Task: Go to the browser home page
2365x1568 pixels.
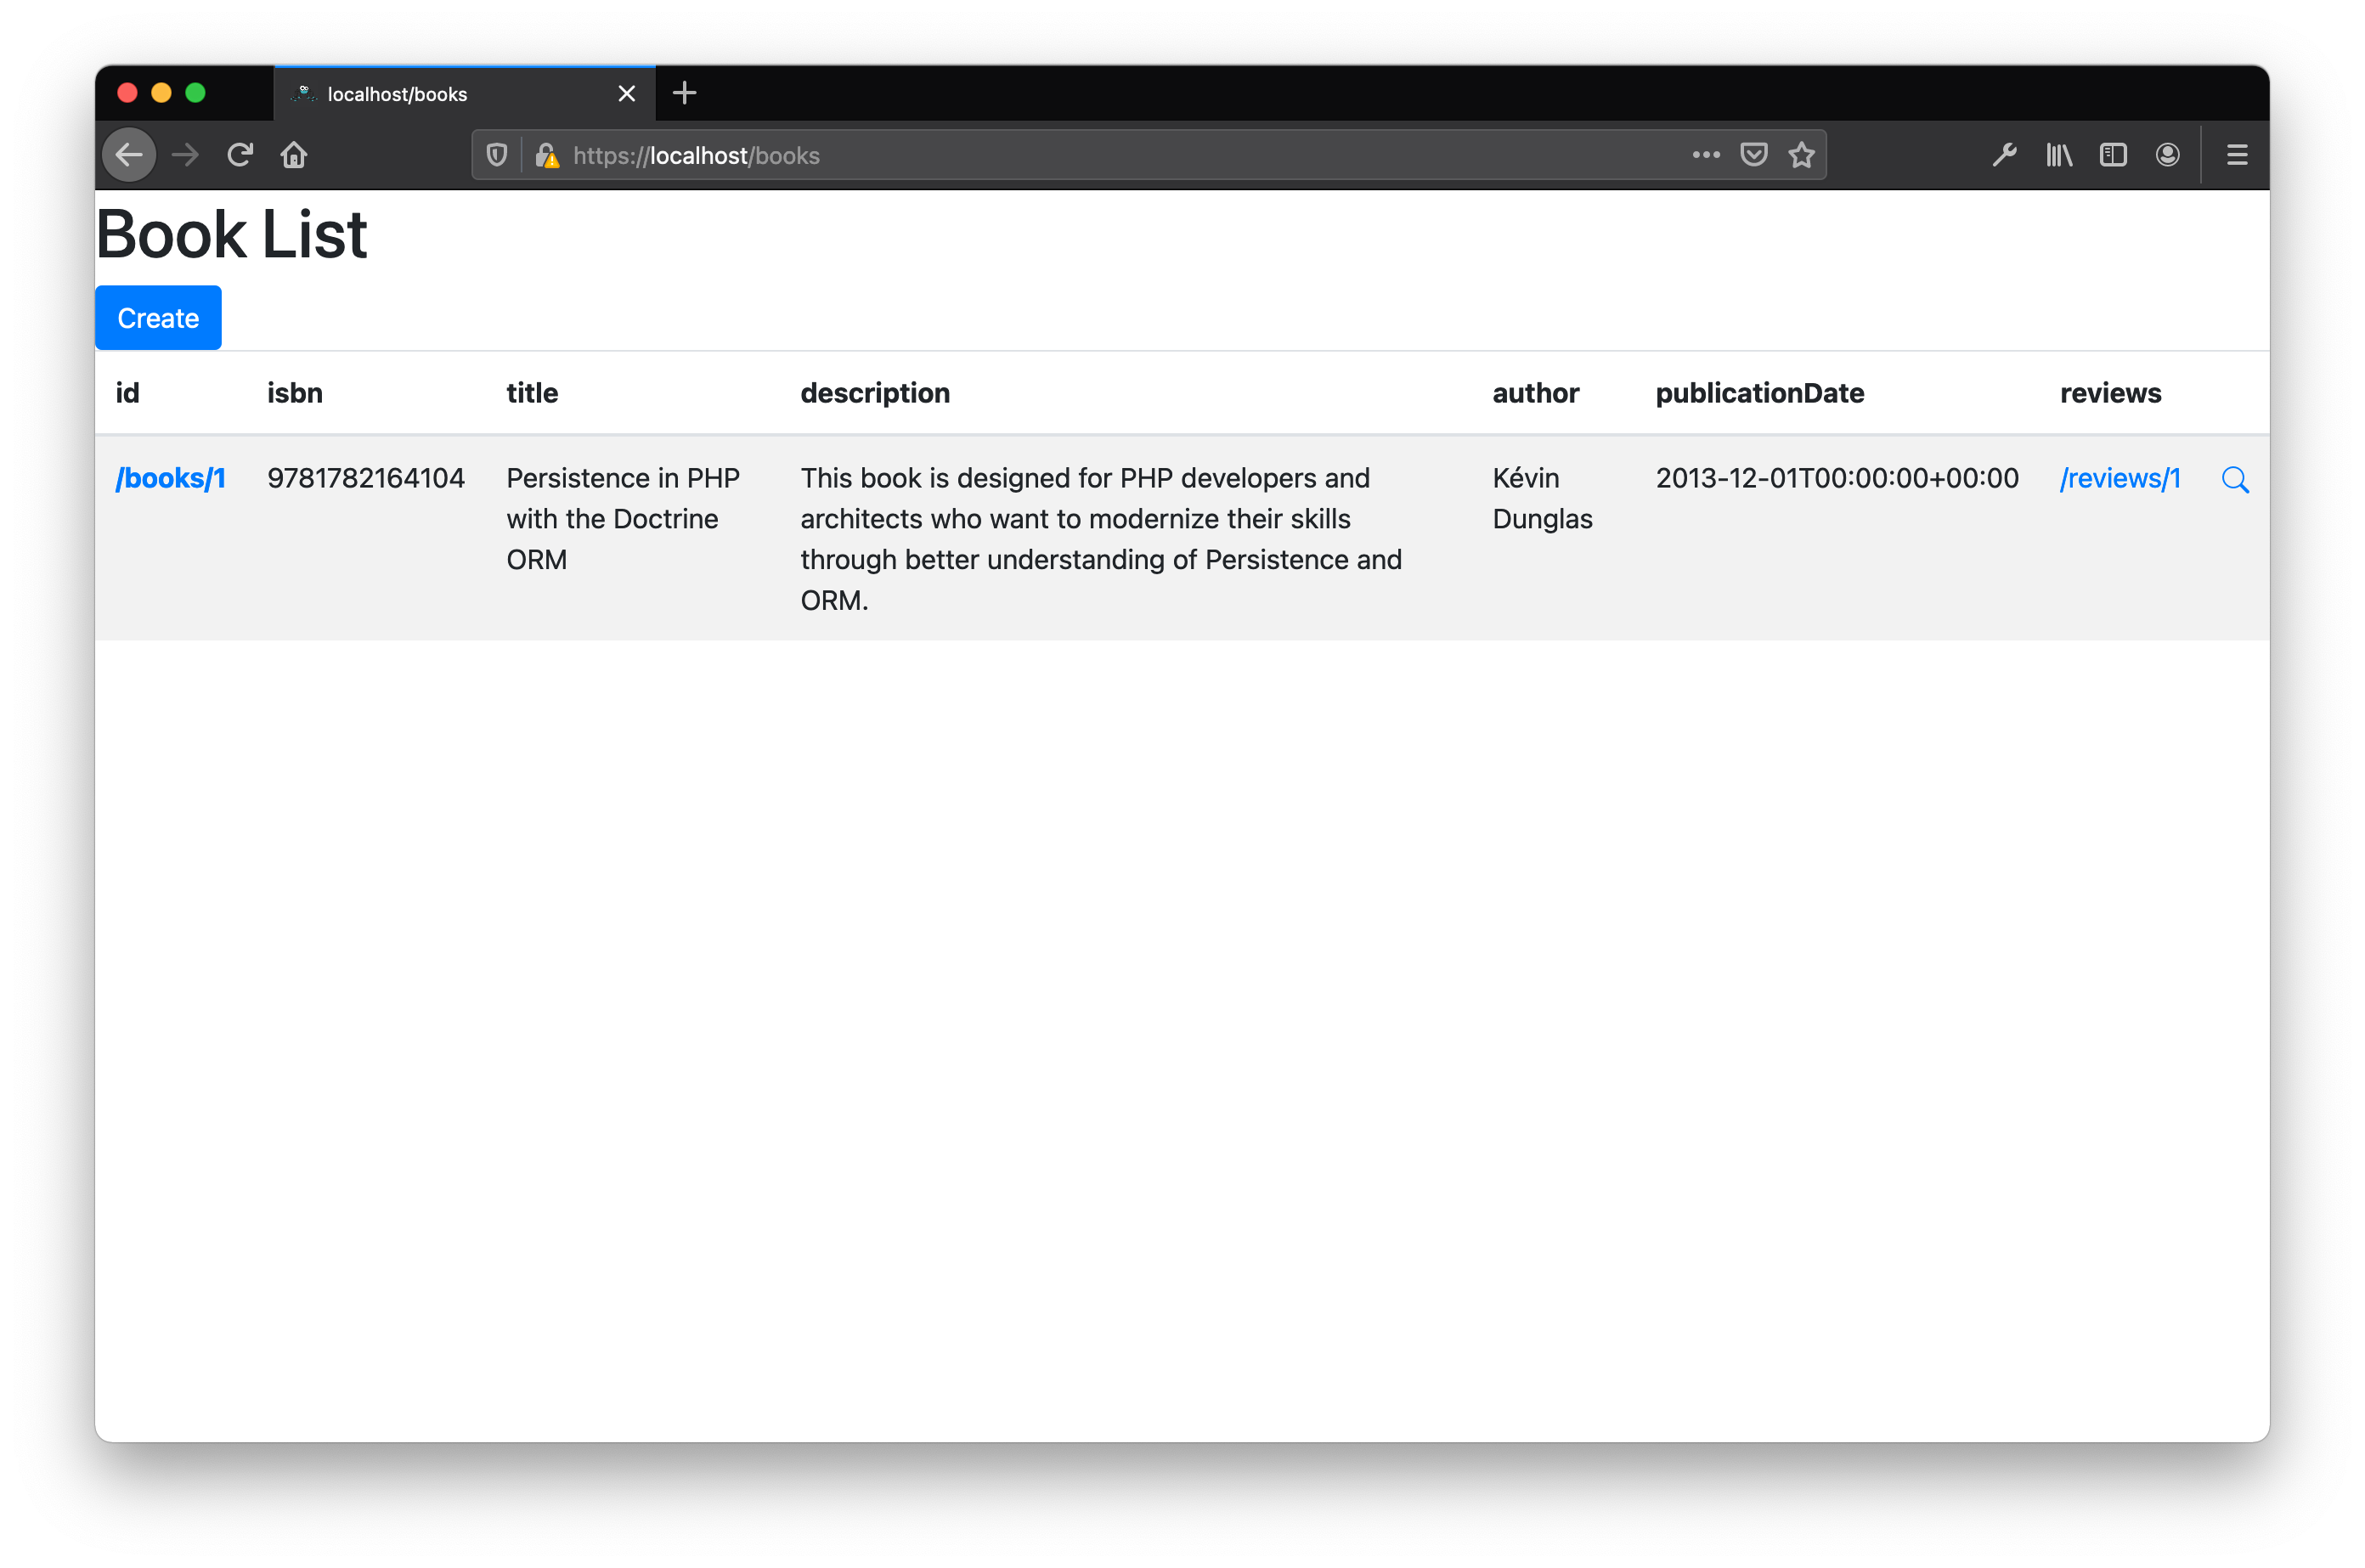Action: (293, 154)
